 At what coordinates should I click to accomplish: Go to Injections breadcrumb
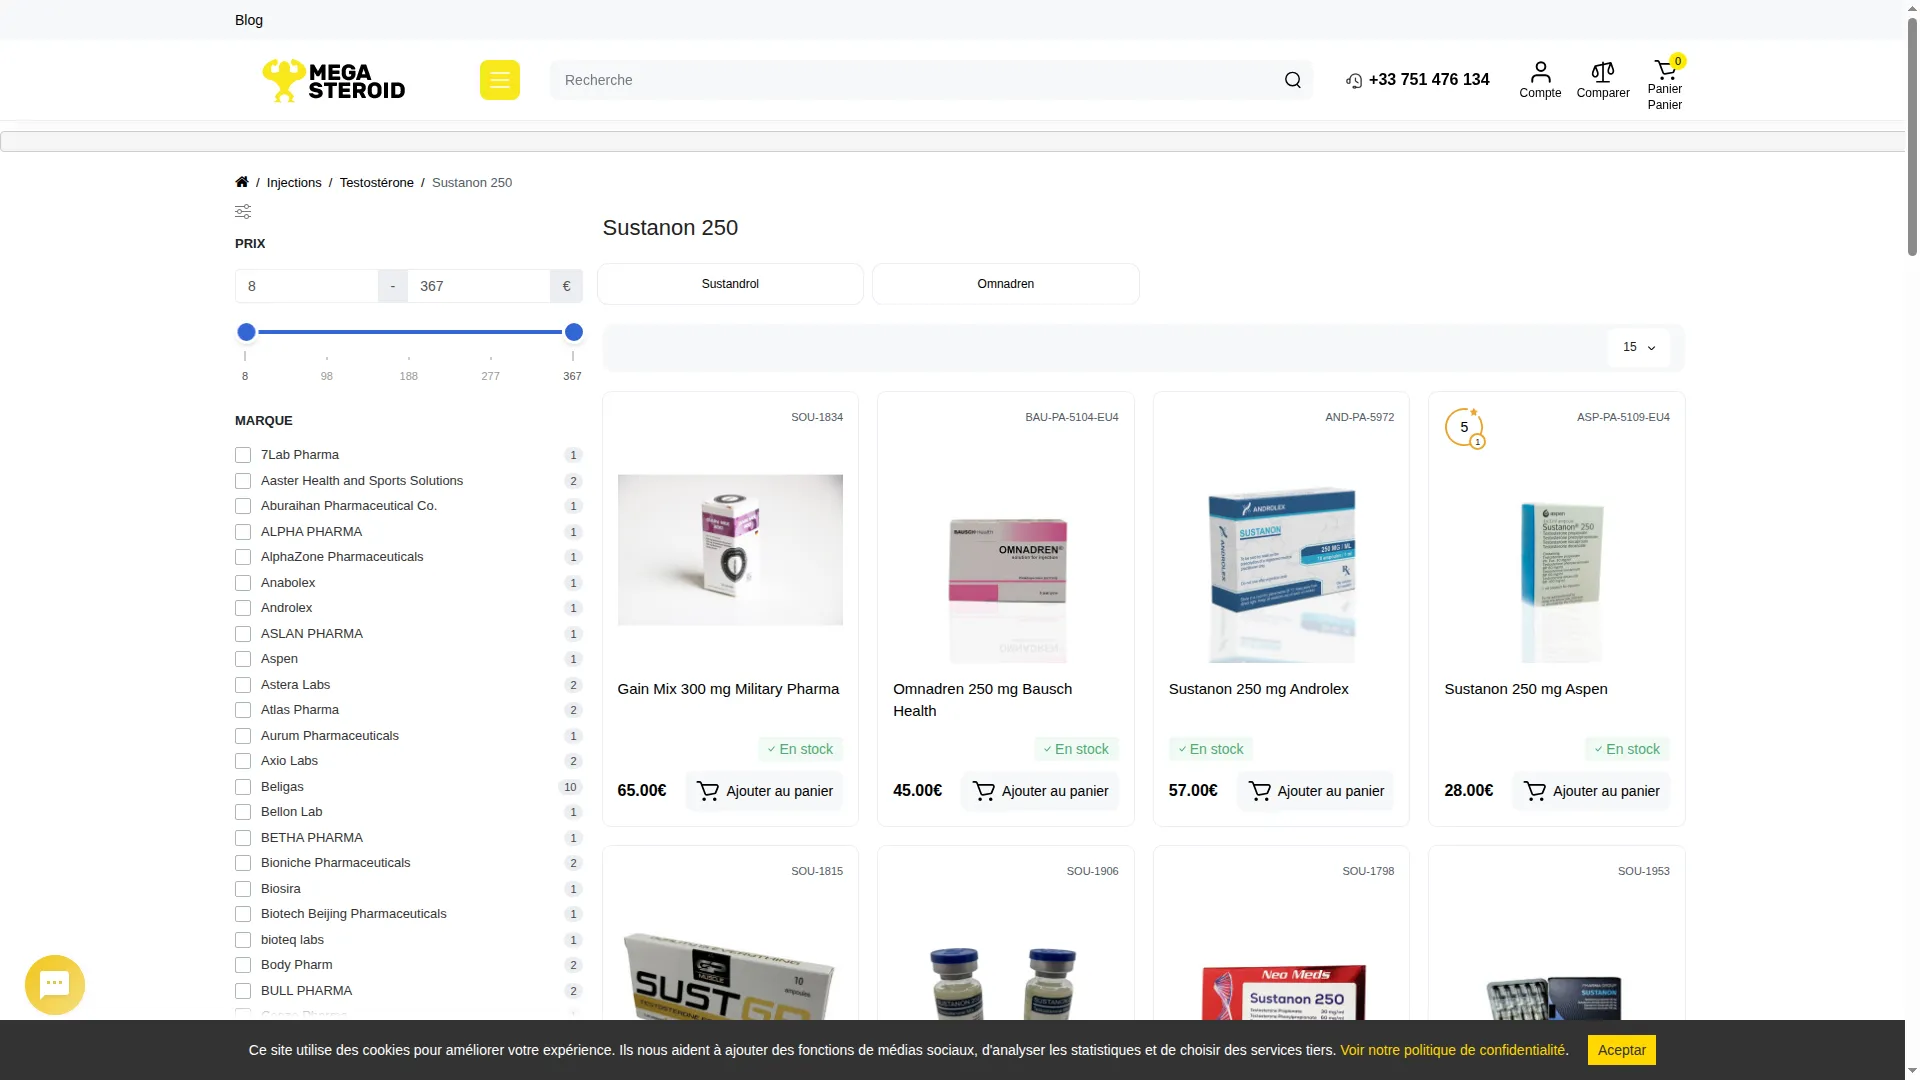pos(294,183)
